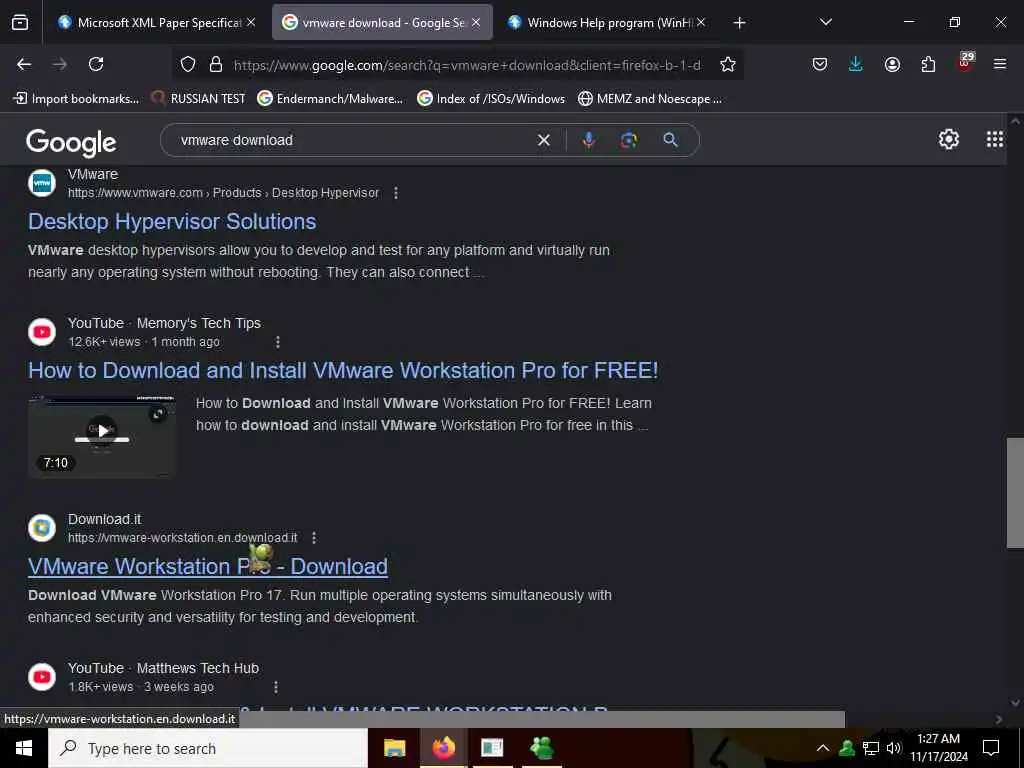
Task: Click YouTube icon beside Memory's Tech Tips
Action: coord(42,332)
